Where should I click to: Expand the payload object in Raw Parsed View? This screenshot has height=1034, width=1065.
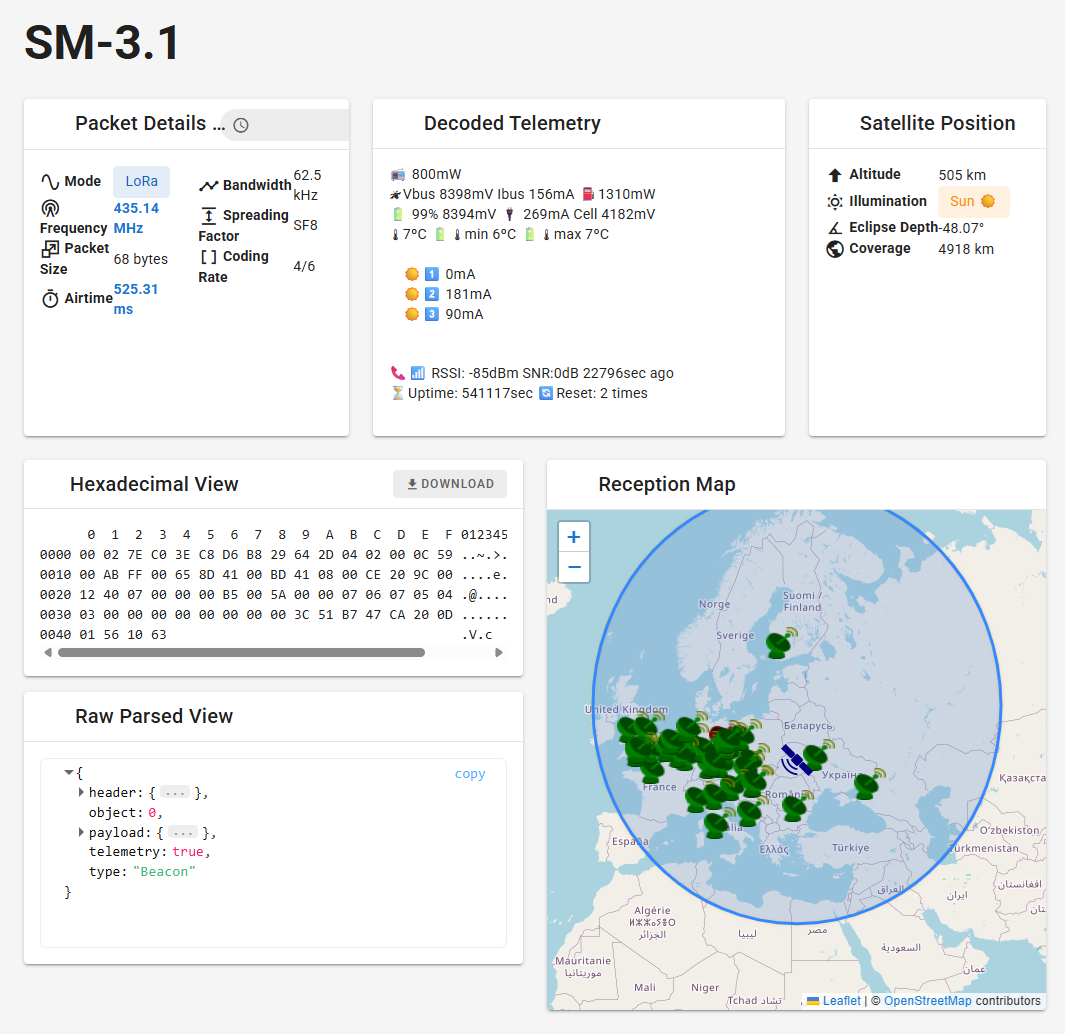click(81, 832)
